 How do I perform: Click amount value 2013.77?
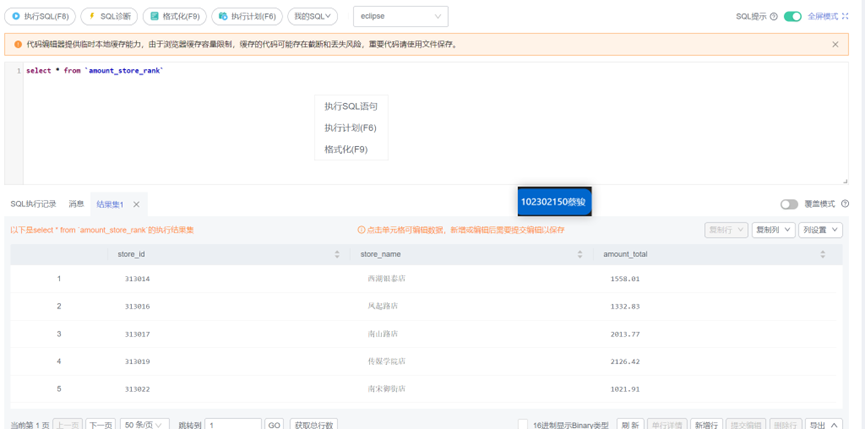click(625, 334)
